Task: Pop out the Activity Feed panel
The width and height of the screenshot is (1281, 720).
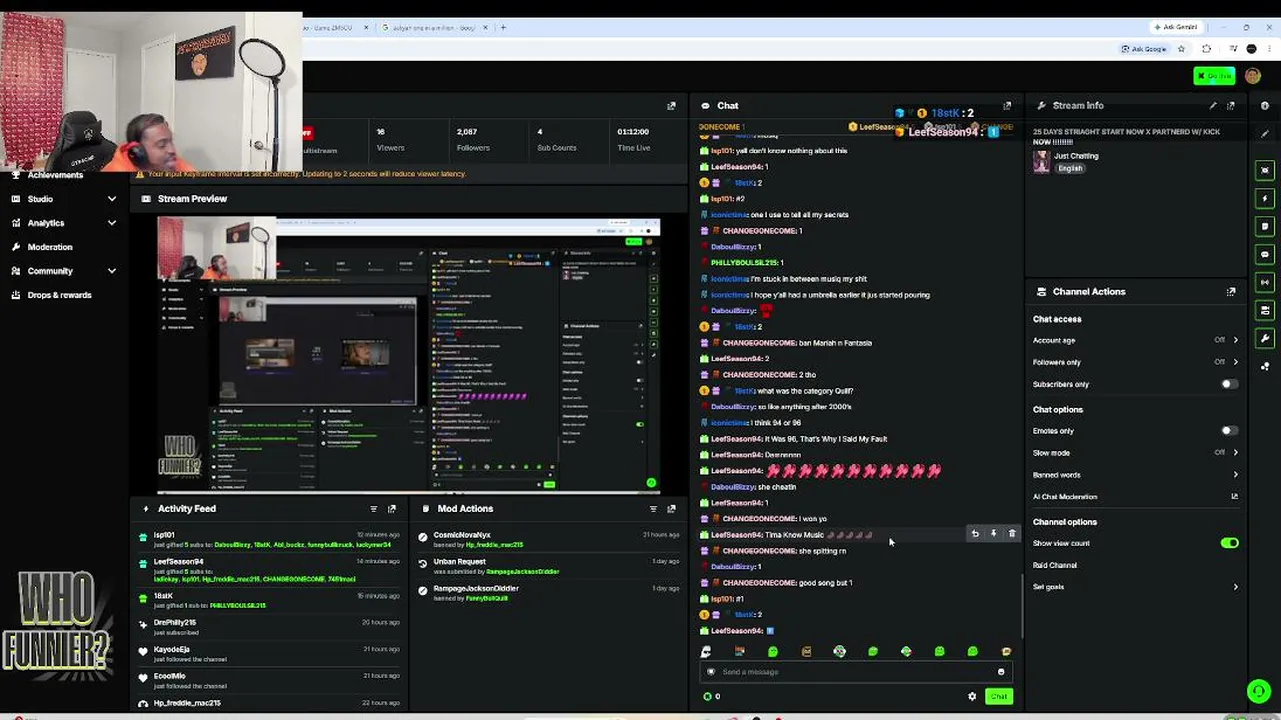Action: [392, 509]
